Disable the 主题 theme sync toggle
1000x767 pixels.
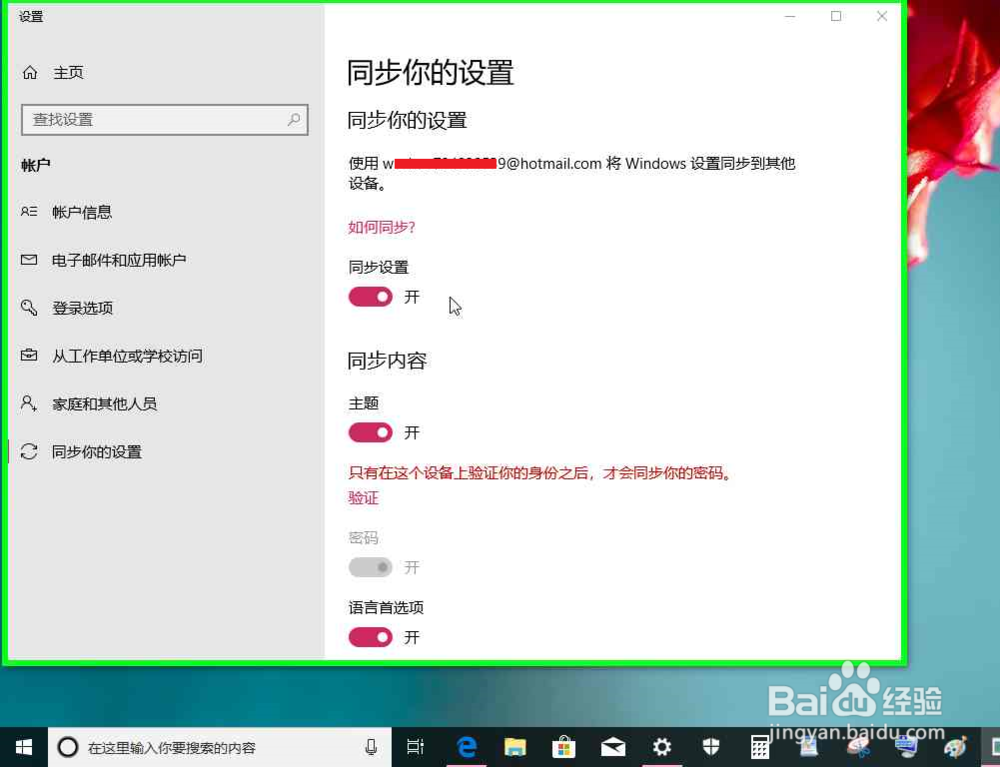click(370, 432)
